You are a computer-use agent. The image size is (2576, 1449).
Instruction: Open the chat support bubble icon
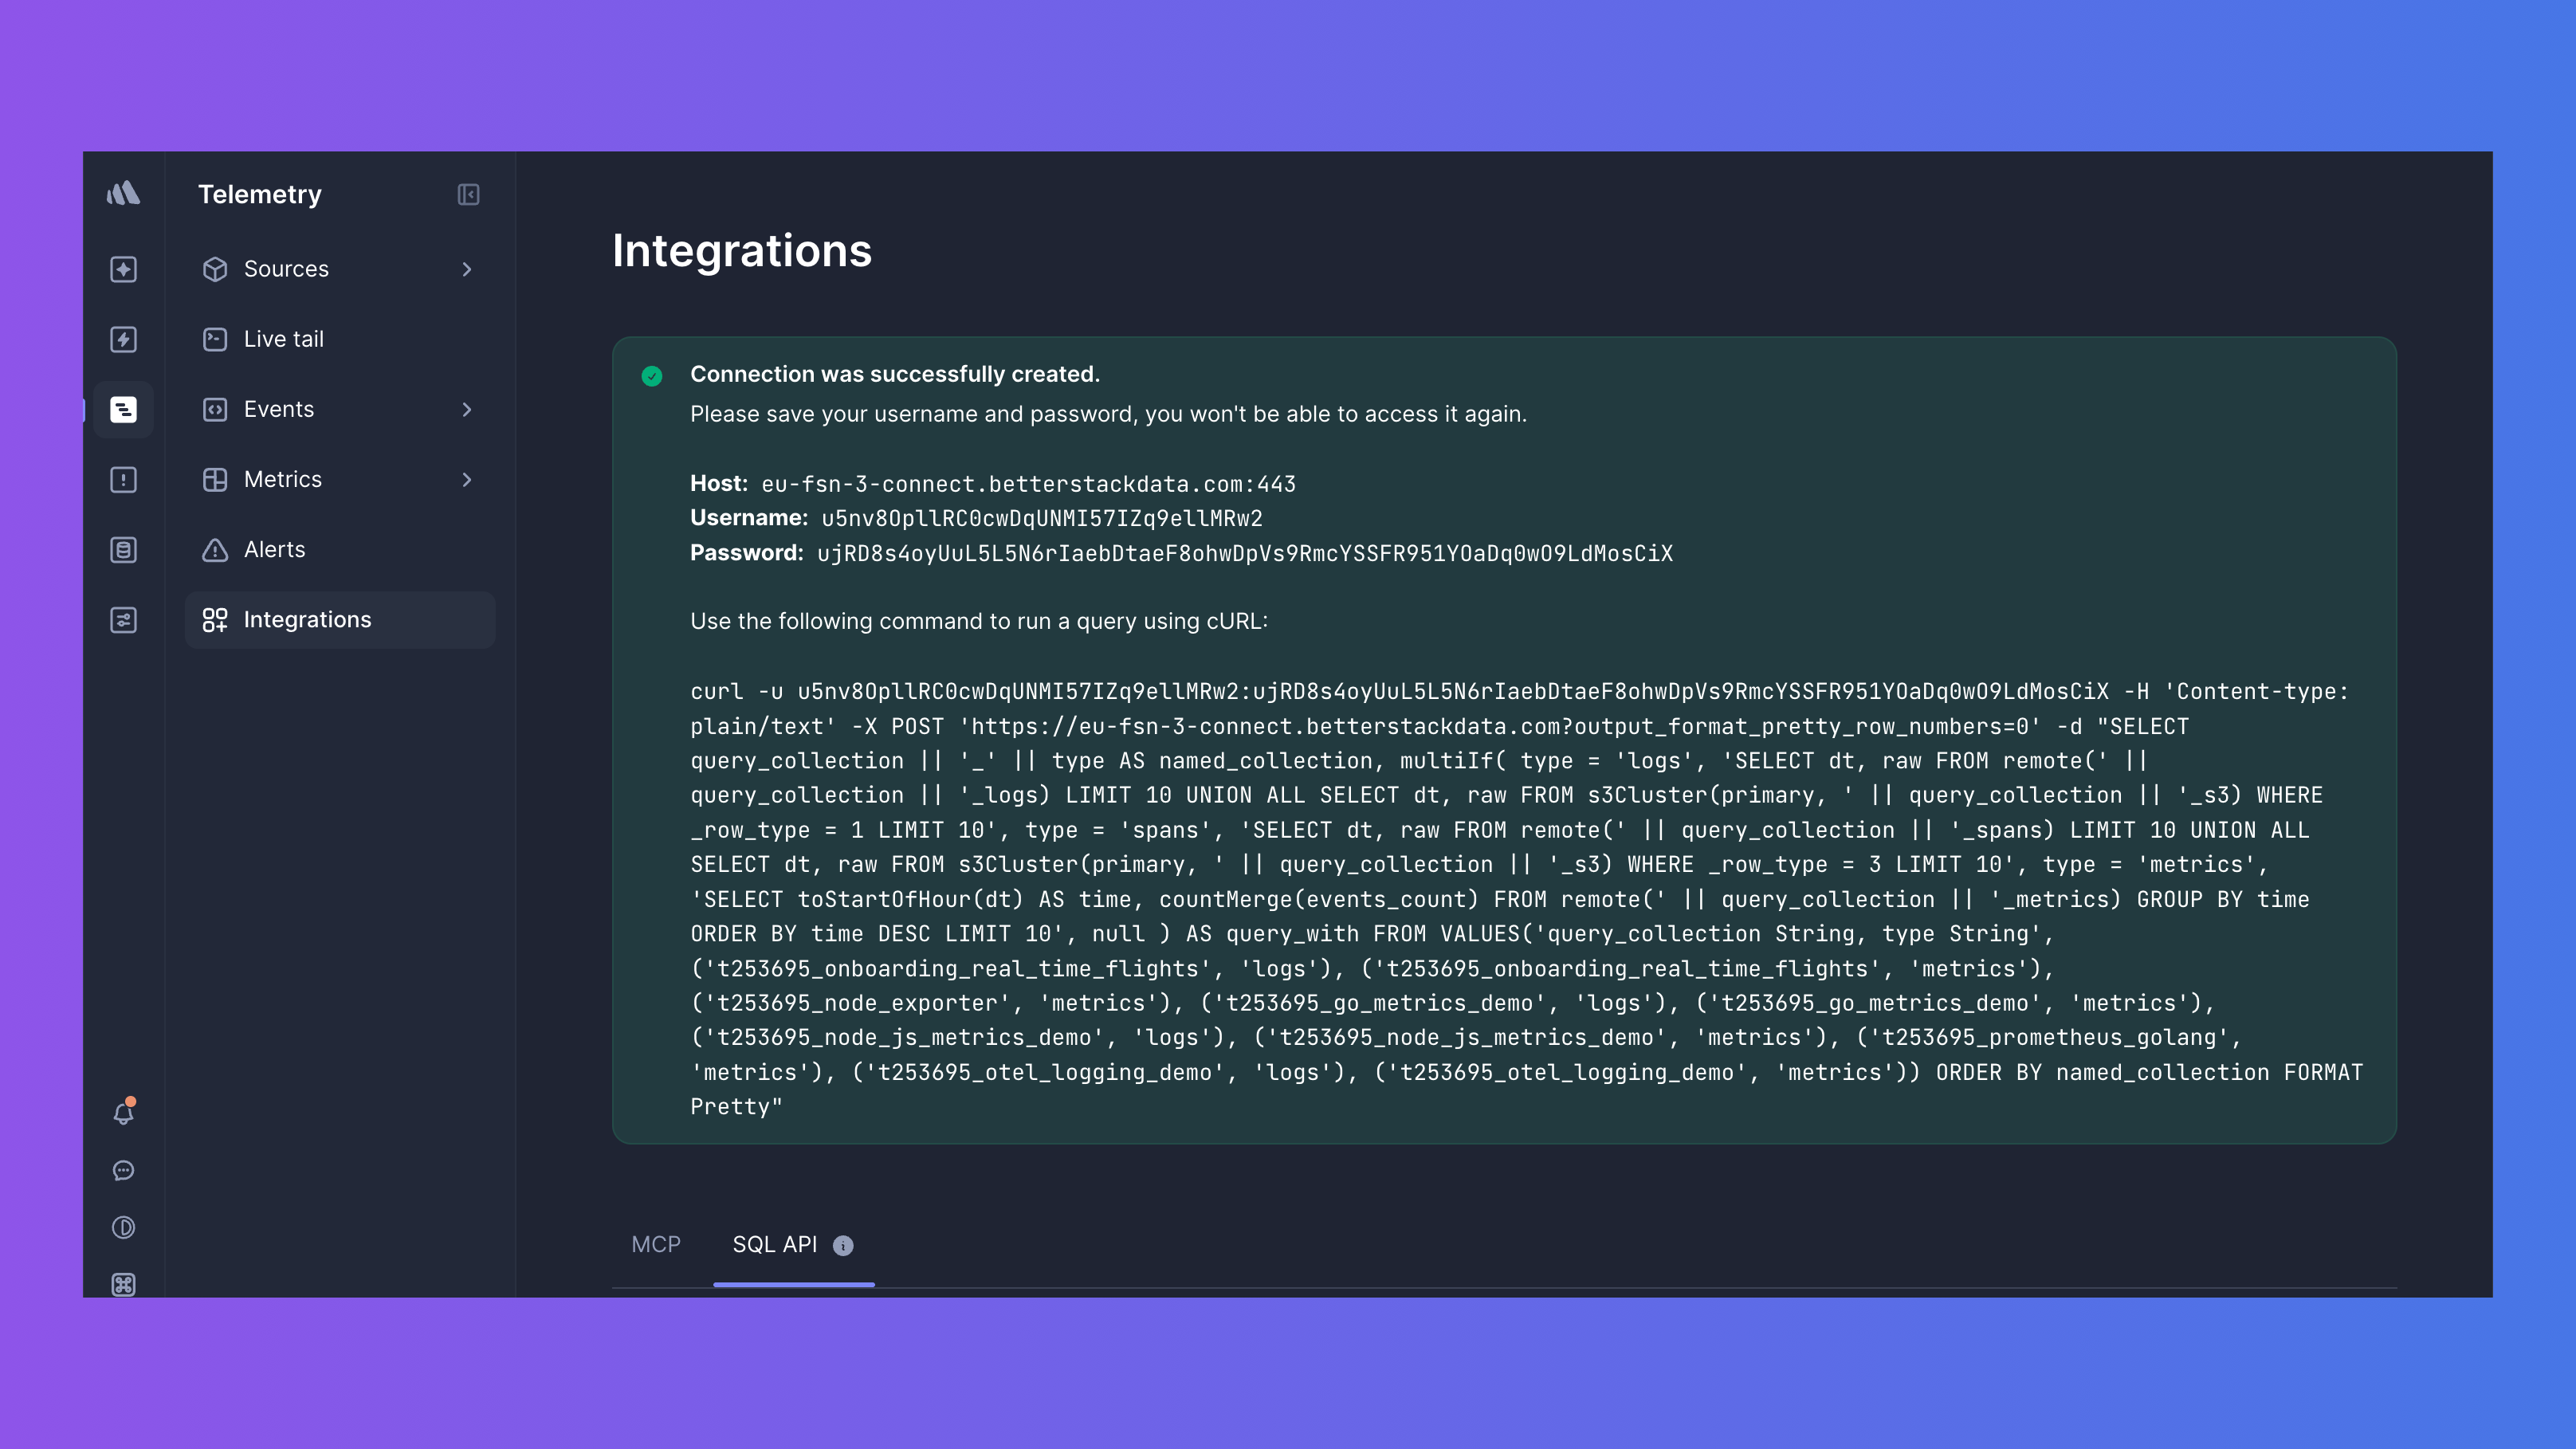(x=123, y=1170)
